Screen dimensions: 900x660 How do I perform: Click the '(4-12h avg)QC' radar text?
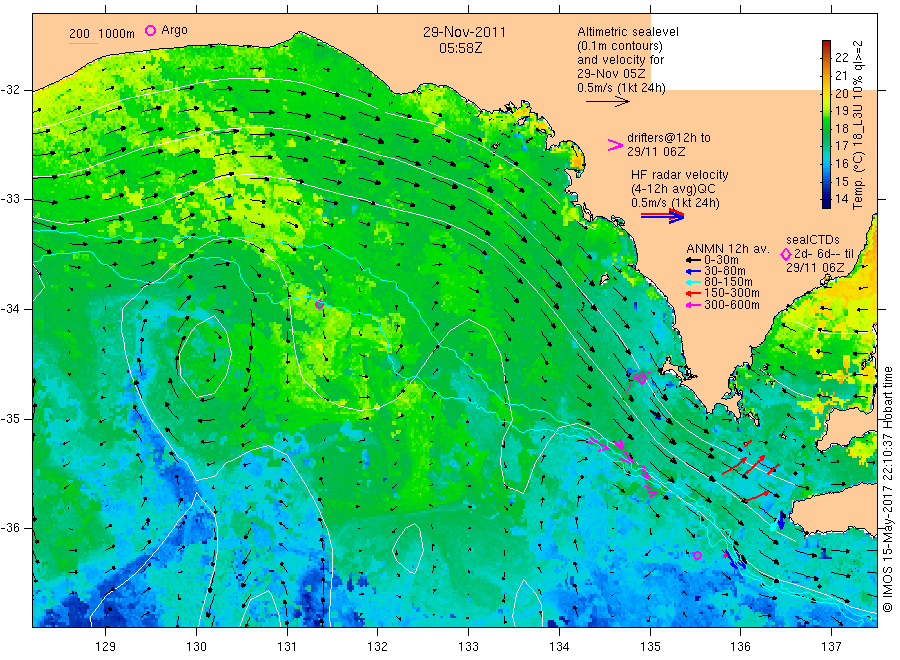tap(673, 189)
